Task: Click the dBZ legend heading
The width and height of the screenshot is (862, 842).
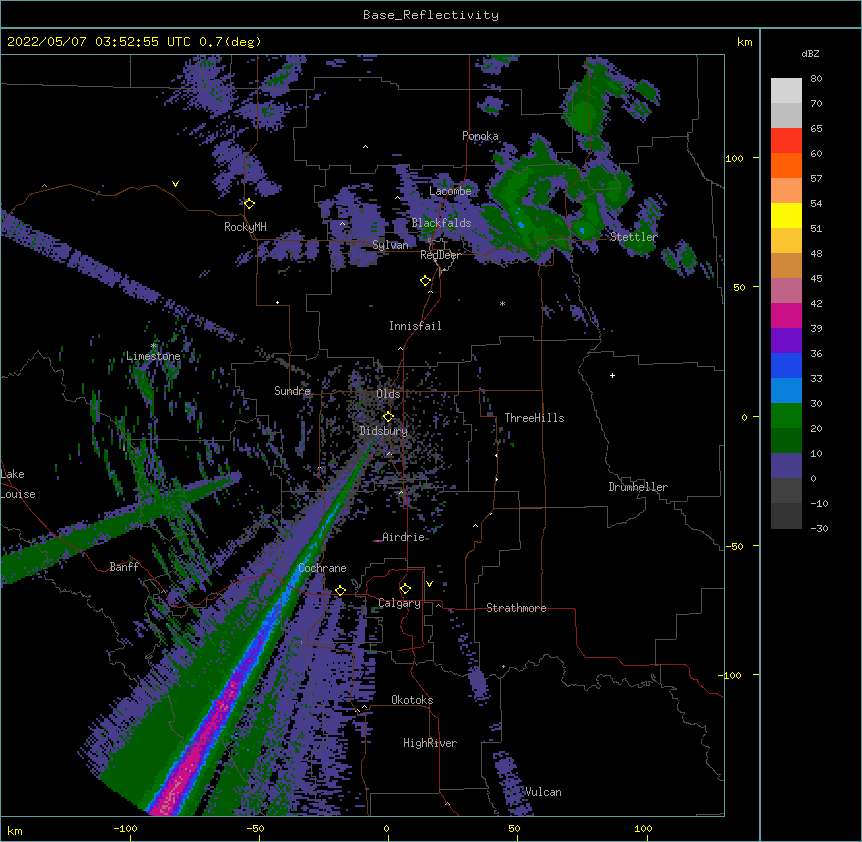Action: 810,54
